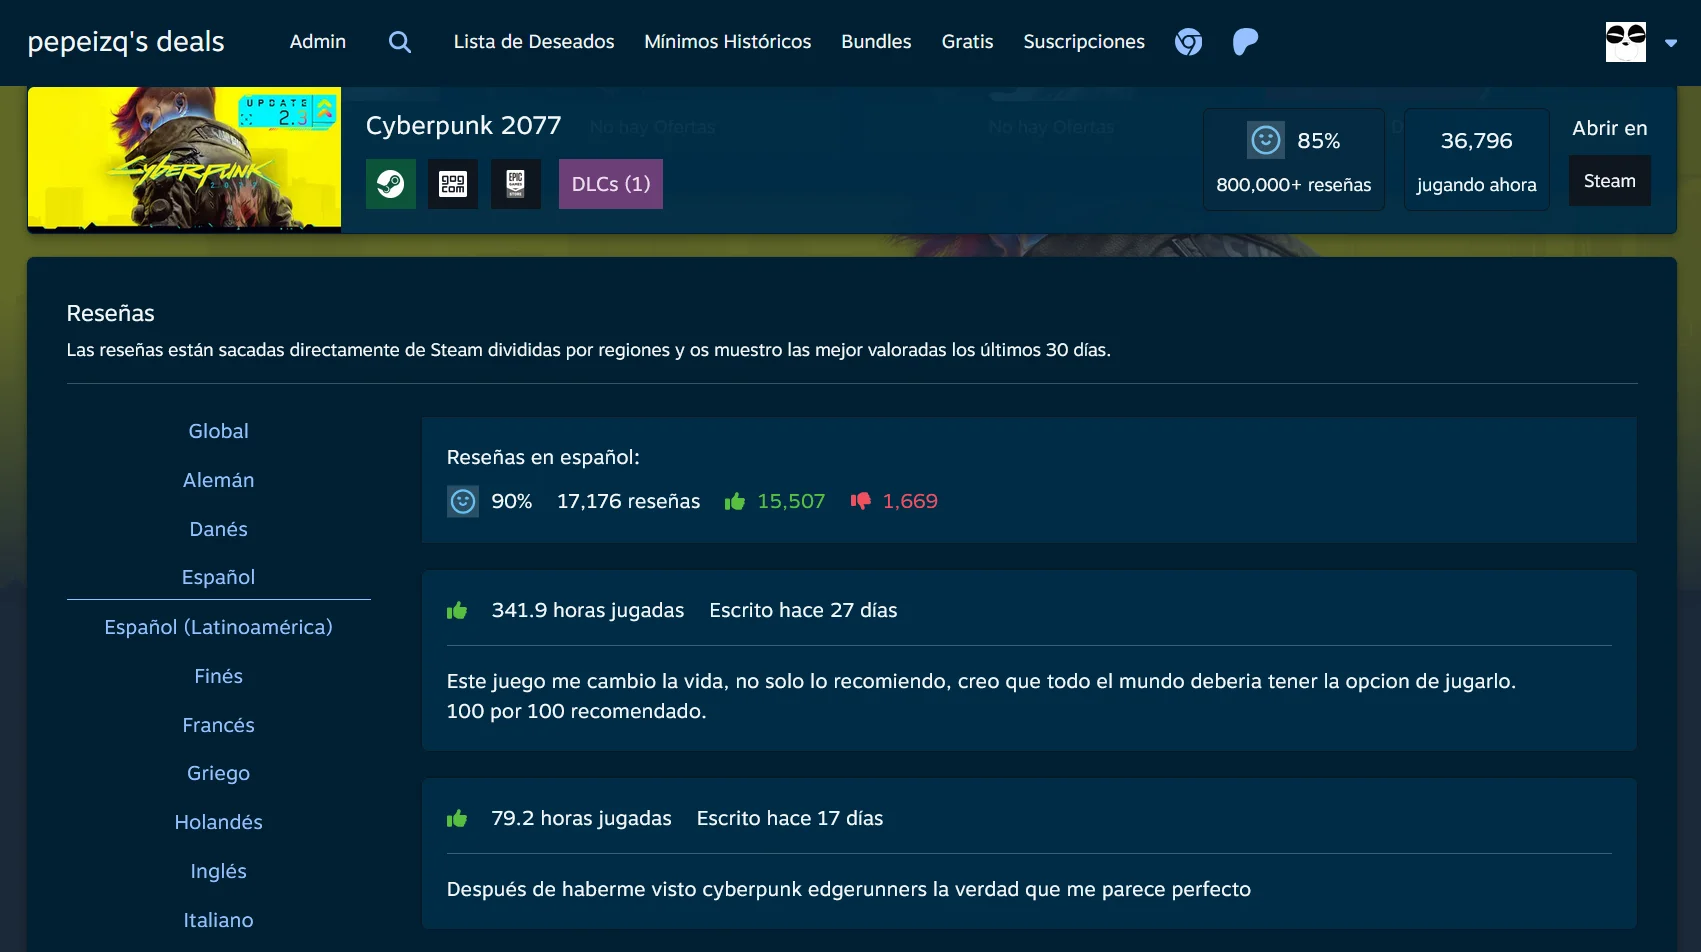This screenshot has width=1701, height=952.
Task: Click the red thumbs-down next to 1,669
Action: [860, 501]
